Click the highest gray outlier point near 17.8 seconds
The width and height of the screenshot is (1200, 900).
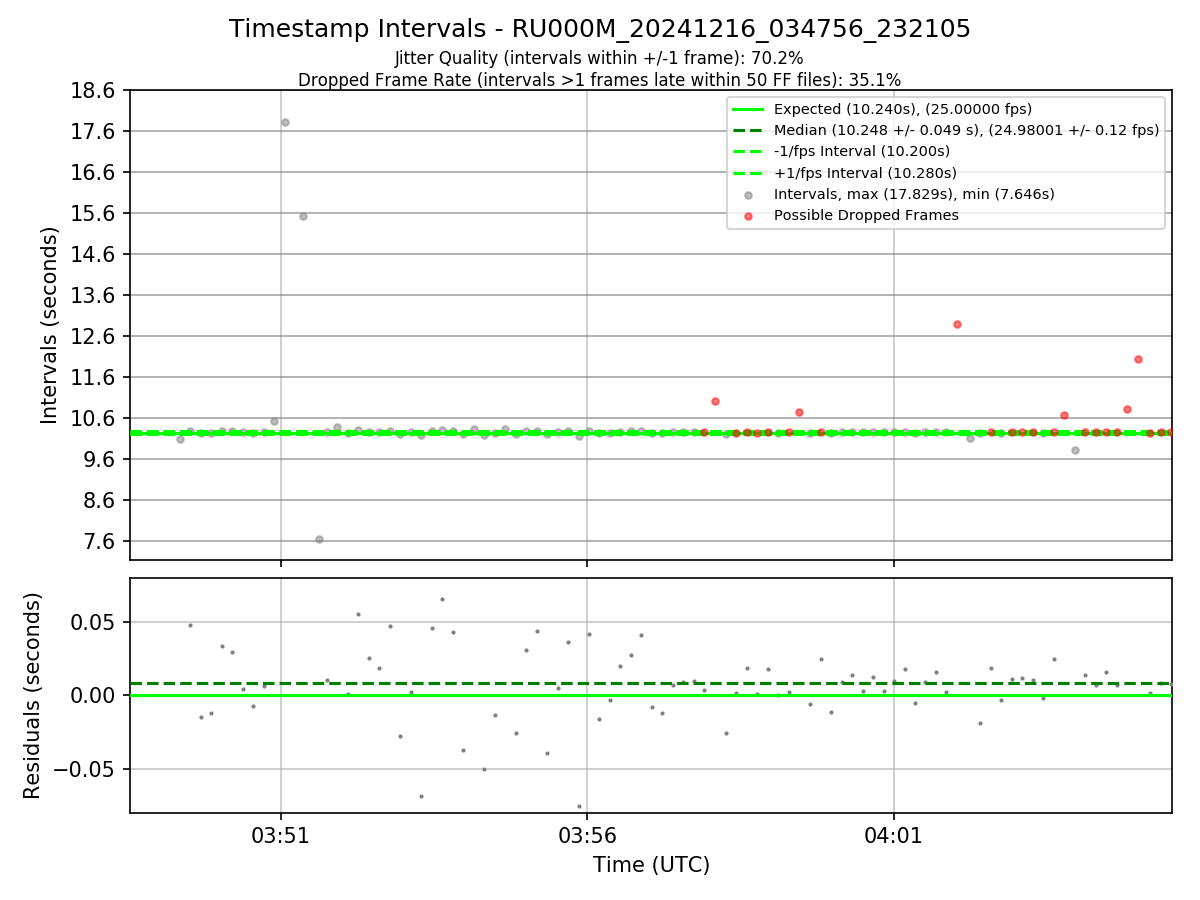(x=285, y=122)
